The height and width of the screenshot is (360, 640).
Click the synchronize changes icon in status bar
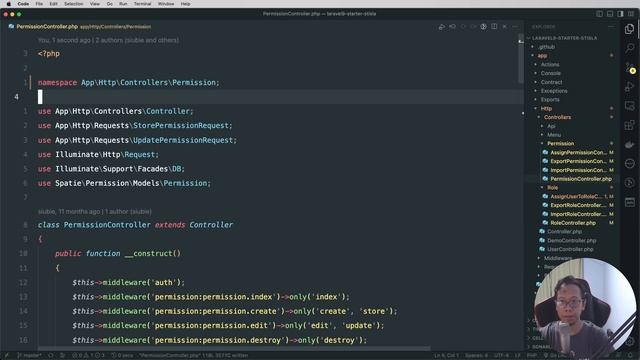tap(51, 356)
